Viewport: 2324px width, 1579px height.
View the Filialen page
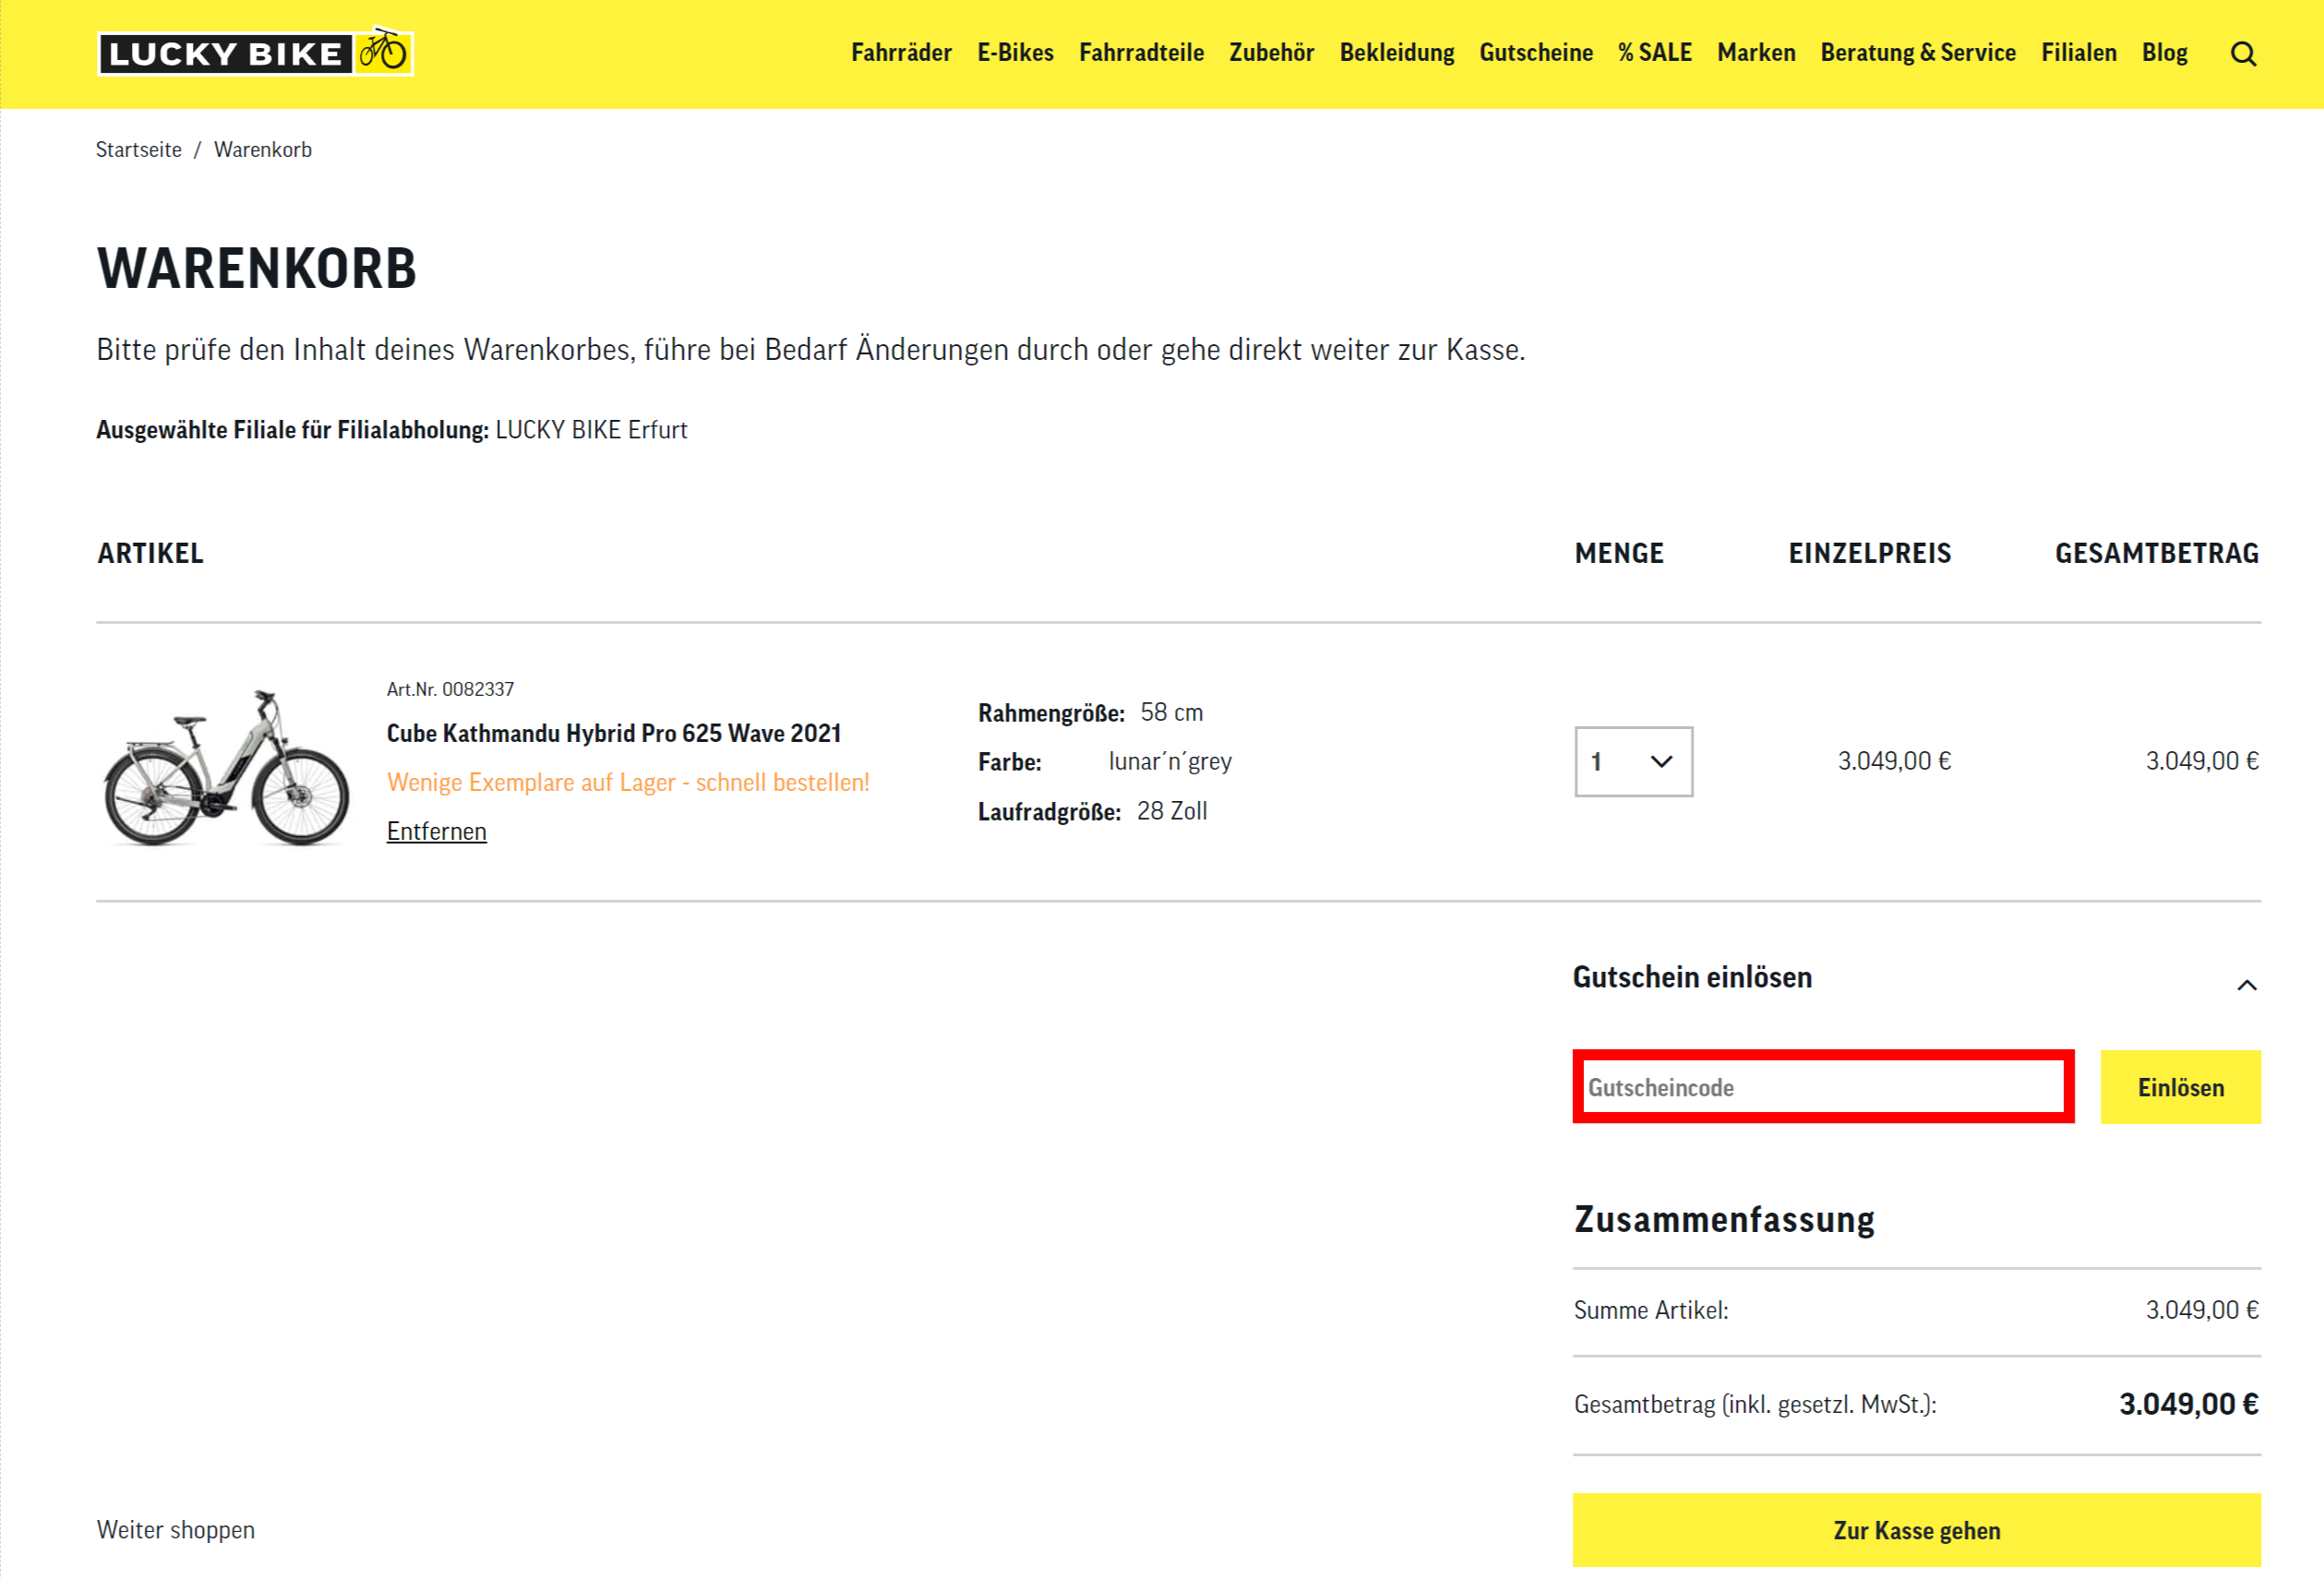2078,53
